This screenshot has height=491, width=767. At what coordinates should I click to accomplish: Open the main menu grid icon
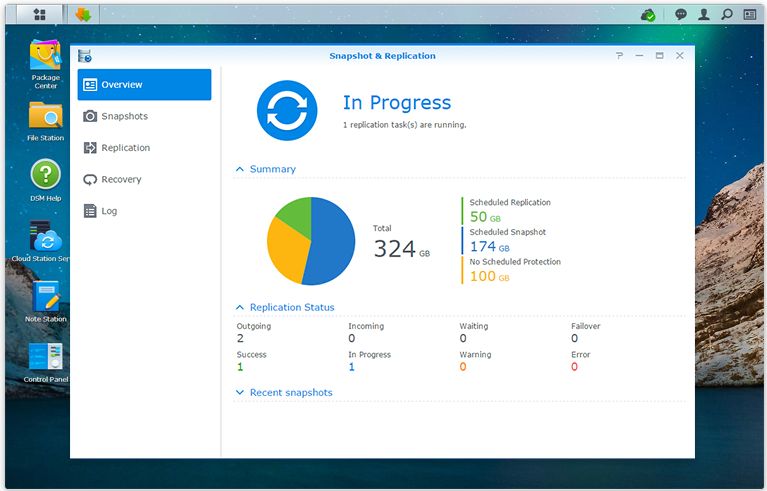click(39, 15)
